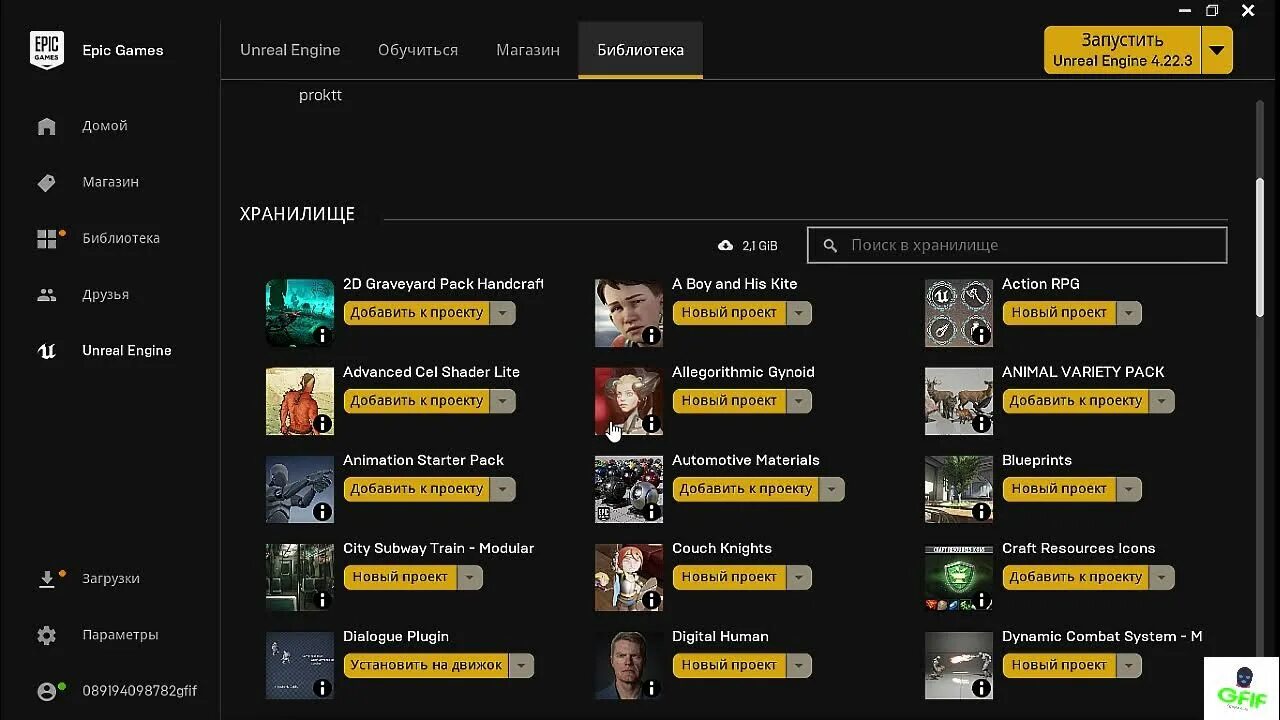Expand dropdown arrow for A Boy and His Kite
The image size is (1280, 720).
798,313
